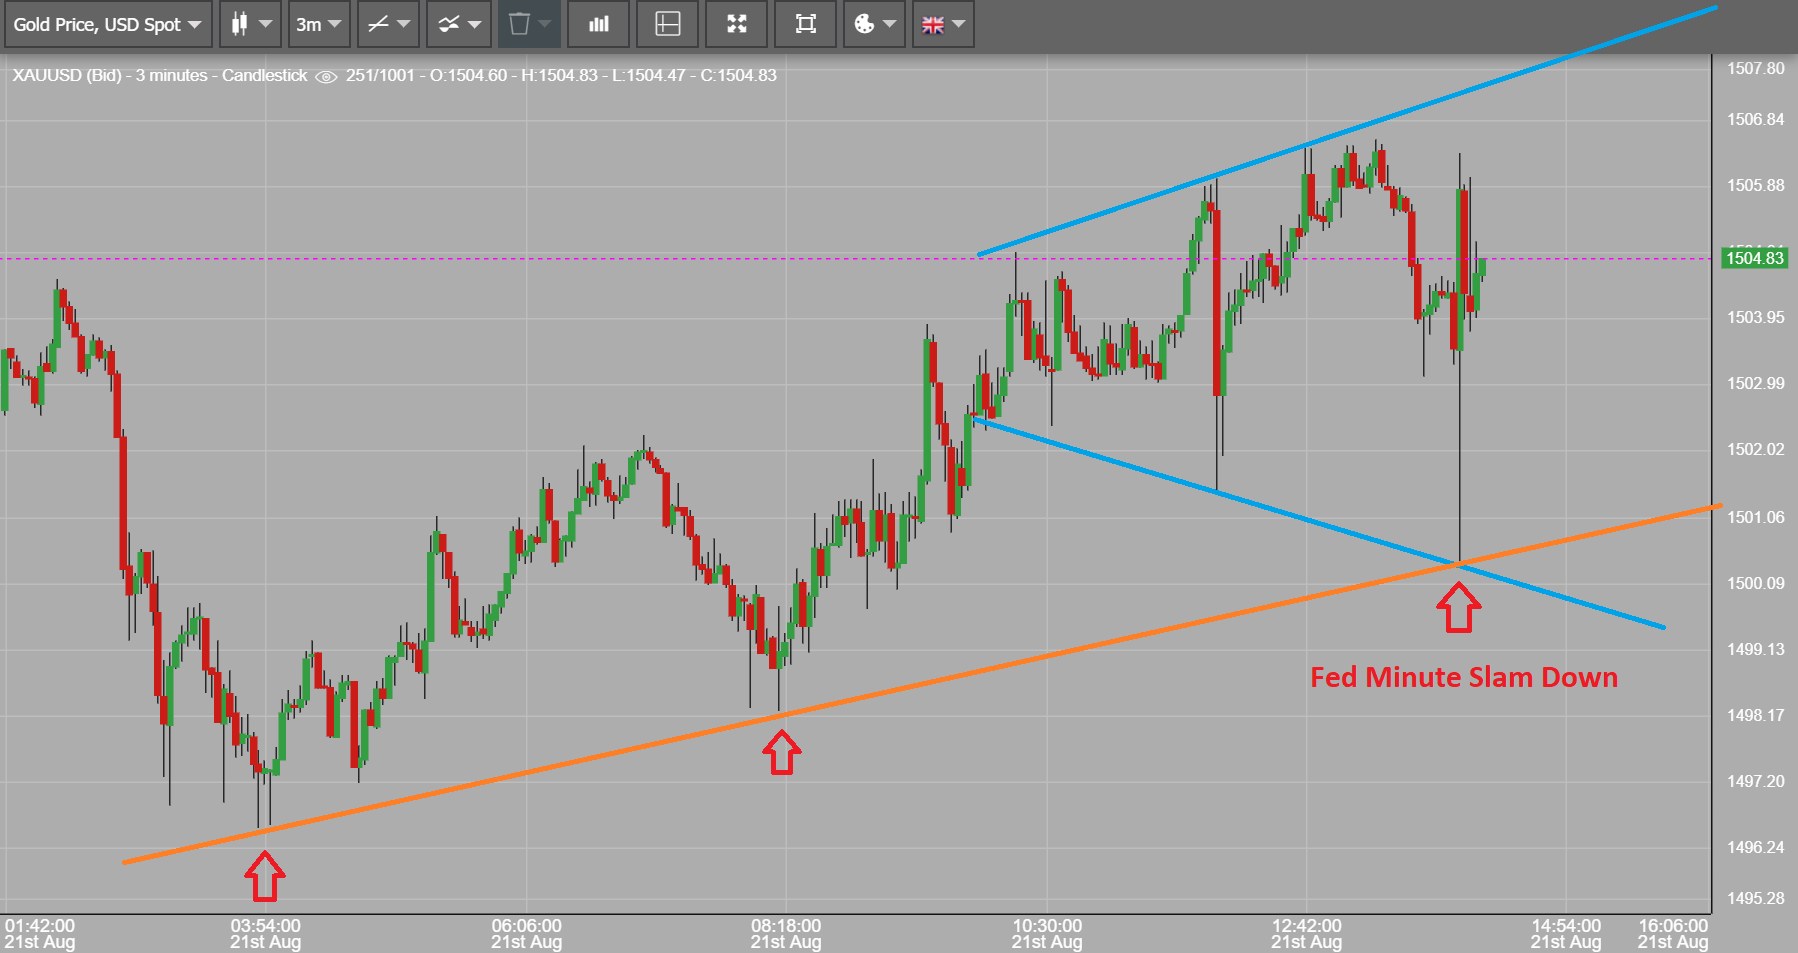This screenshot has height=953, width=1798.
Task: Click the square frame fit-chart icon
Action: pyautogui.click(x=805, y=24)
